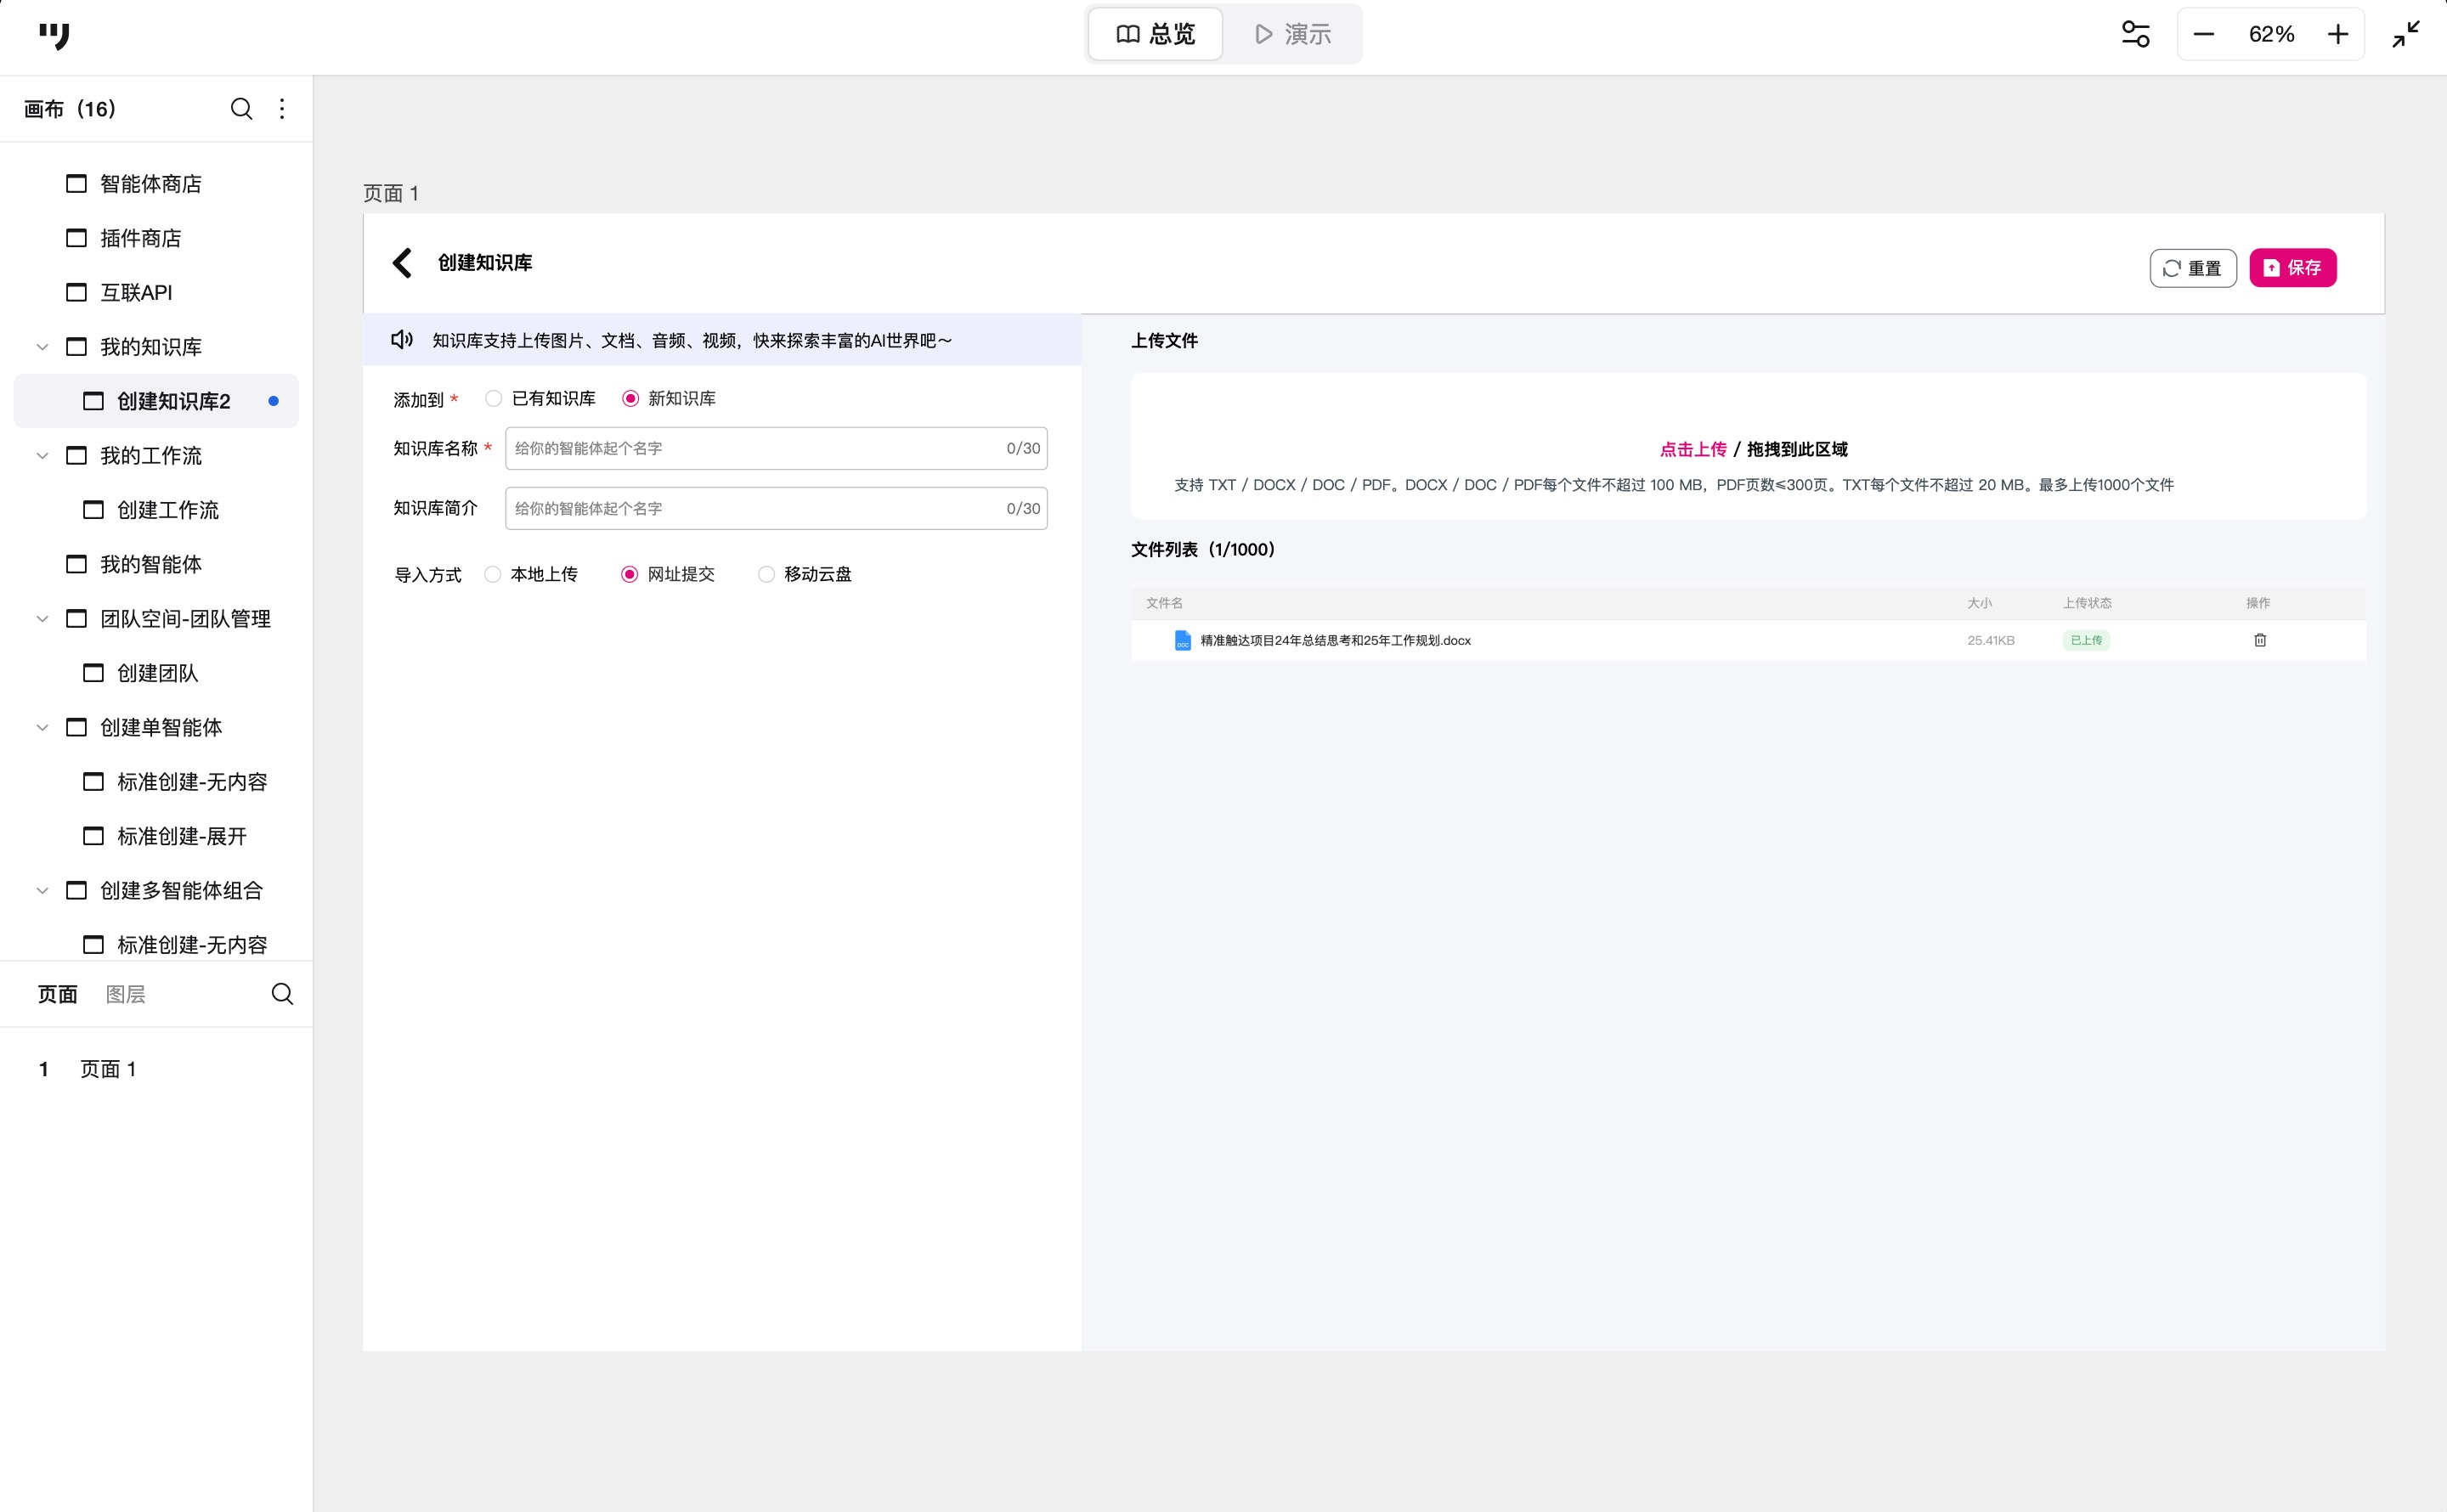This screenshot has width=2447, height=1512.
Task: Switch to the 演示 presentation tab
Action: pos(1292,34)
